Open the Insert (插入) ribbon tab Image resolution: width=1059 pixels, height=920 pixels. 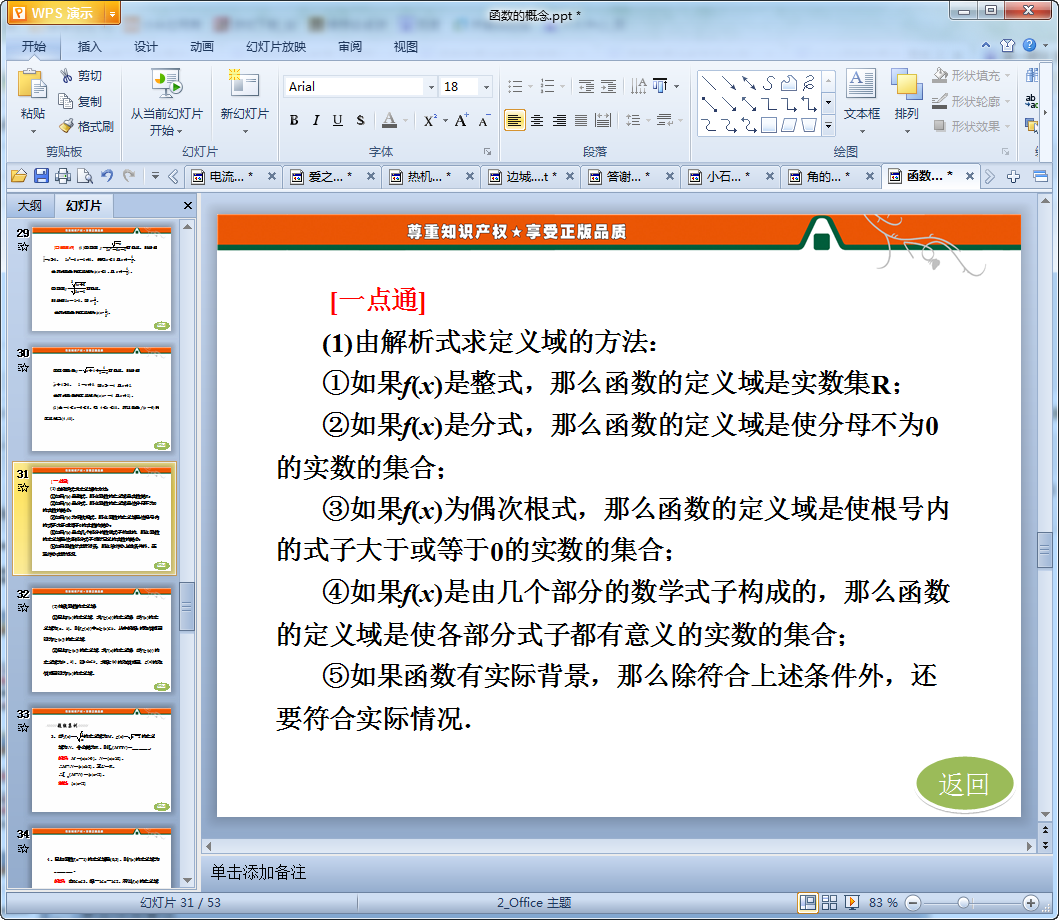tap(89, 47)
